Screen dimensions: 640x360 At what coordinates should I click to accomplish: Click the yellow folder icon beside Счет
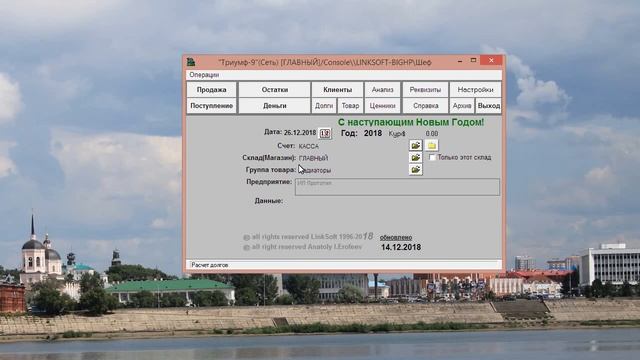(431, 145)
